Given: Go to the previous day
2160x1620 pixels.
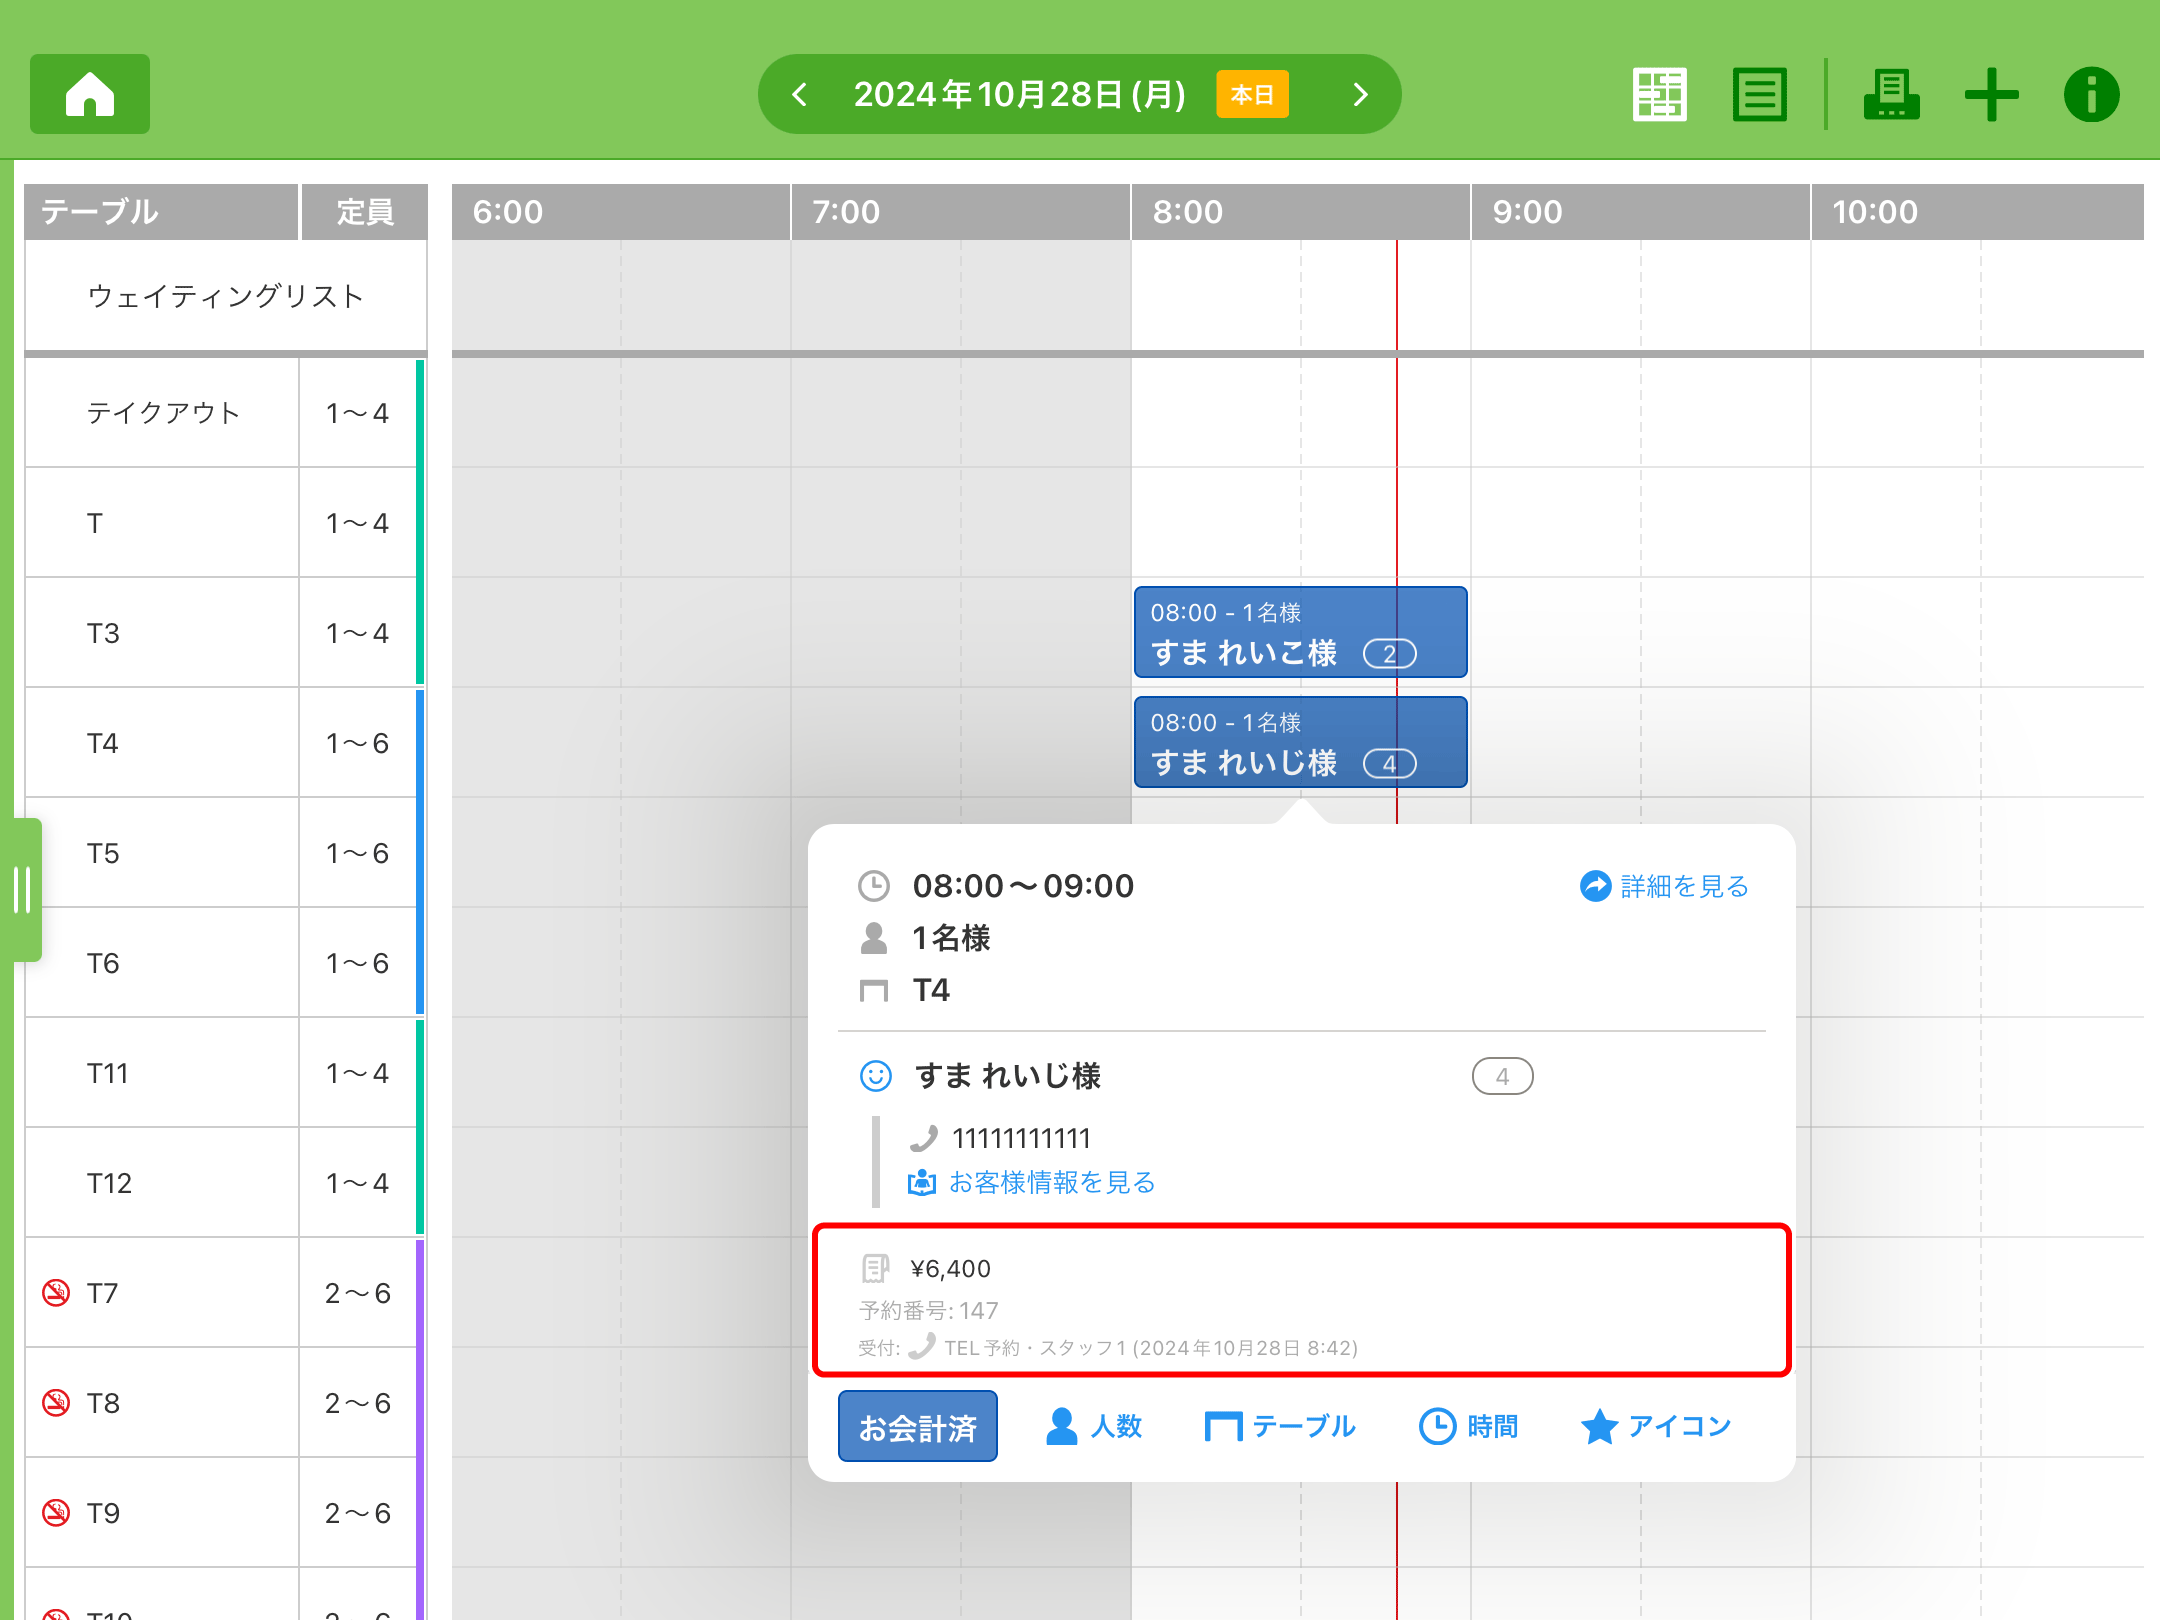Looking at the screenshot, I should click(799, 94).
